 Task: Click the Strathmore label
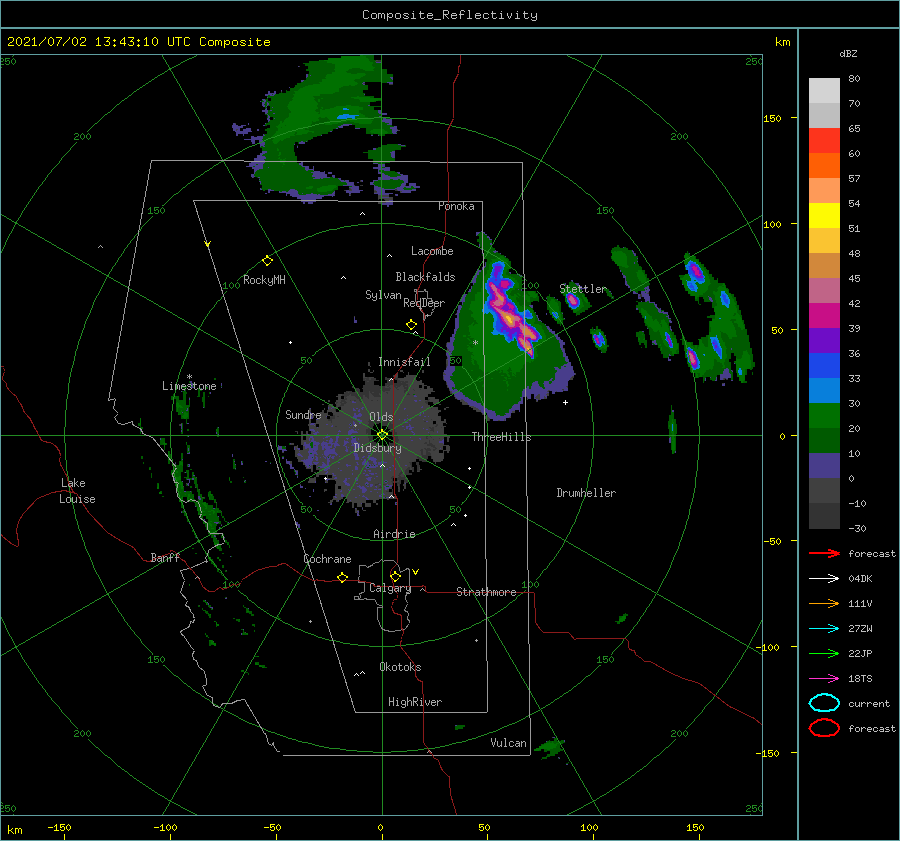tap(486, 592)
